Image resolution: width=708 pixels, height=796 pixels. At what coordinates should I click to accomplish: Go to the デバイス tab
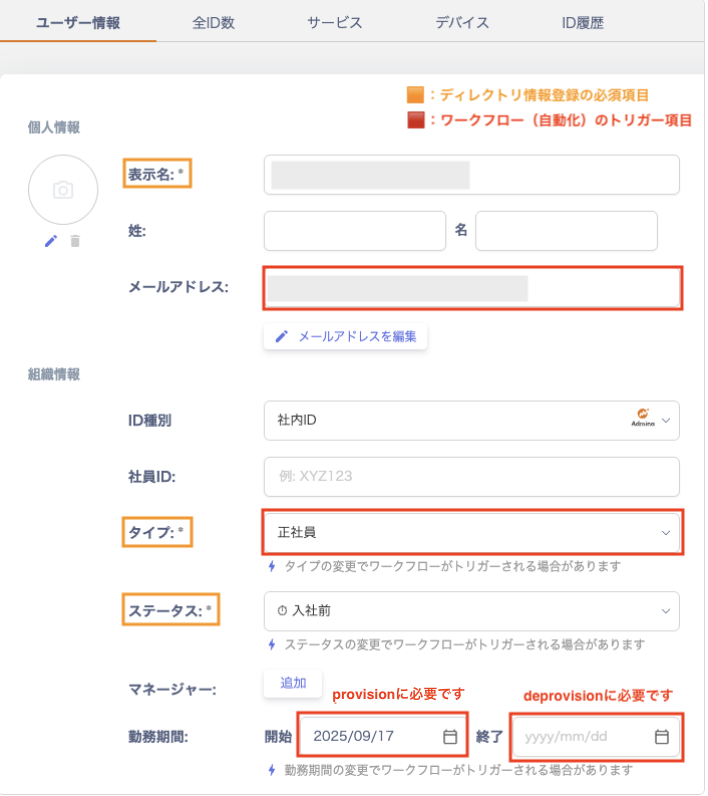click(x=462, y=22)
